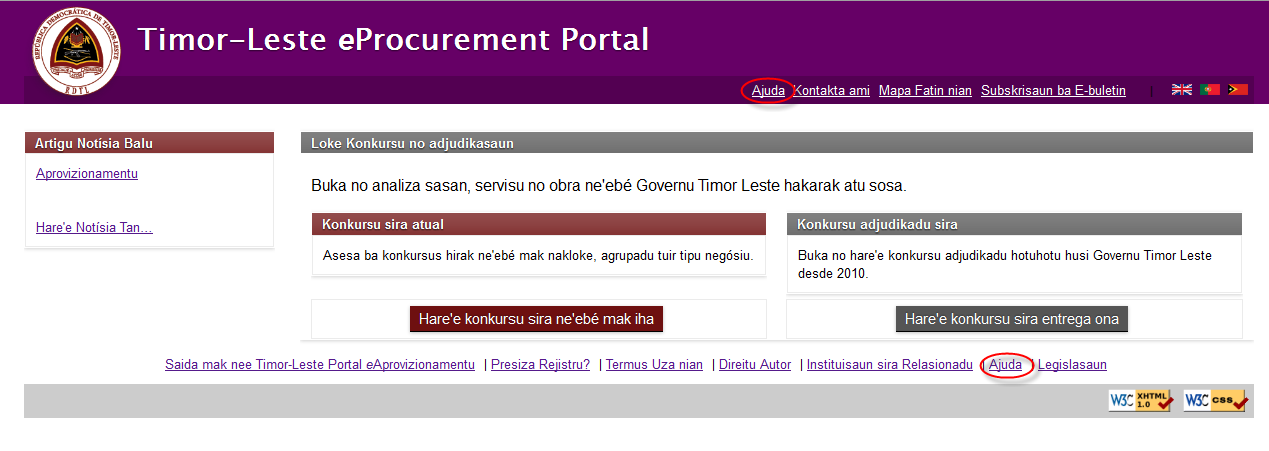Open Kontakta ami in the top navigation
This screenshot has width=1269, height=451.
tap(831, 91)
